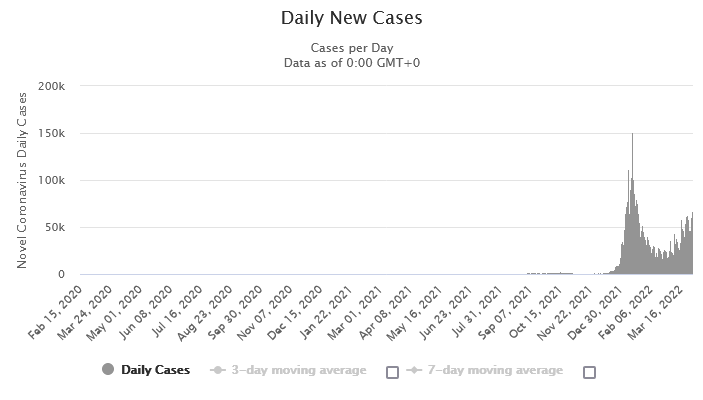The height and width of the screenshot is (400, 703).
Task: Show the 7-day moving average legend label
Action: (x=496, y=370)
